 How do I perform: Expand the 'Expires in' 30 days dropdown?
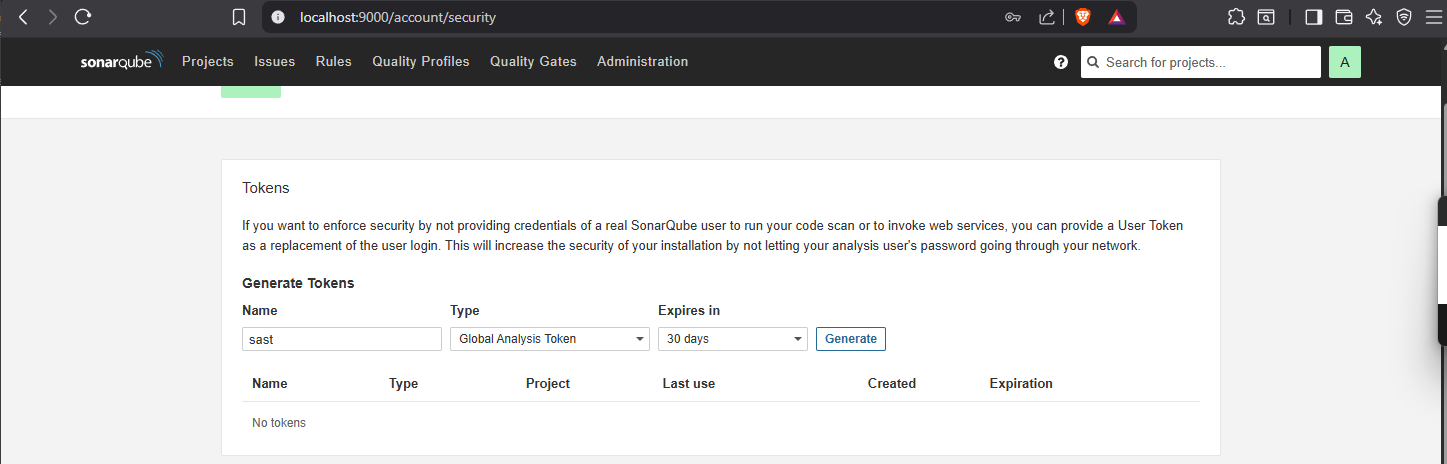pyautogui.click(x=732, y=339)
